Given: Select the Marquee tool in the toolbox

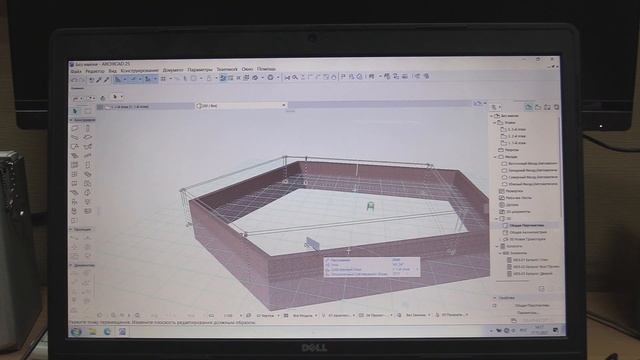Looking at the screenshot, I should click(88, 111).
